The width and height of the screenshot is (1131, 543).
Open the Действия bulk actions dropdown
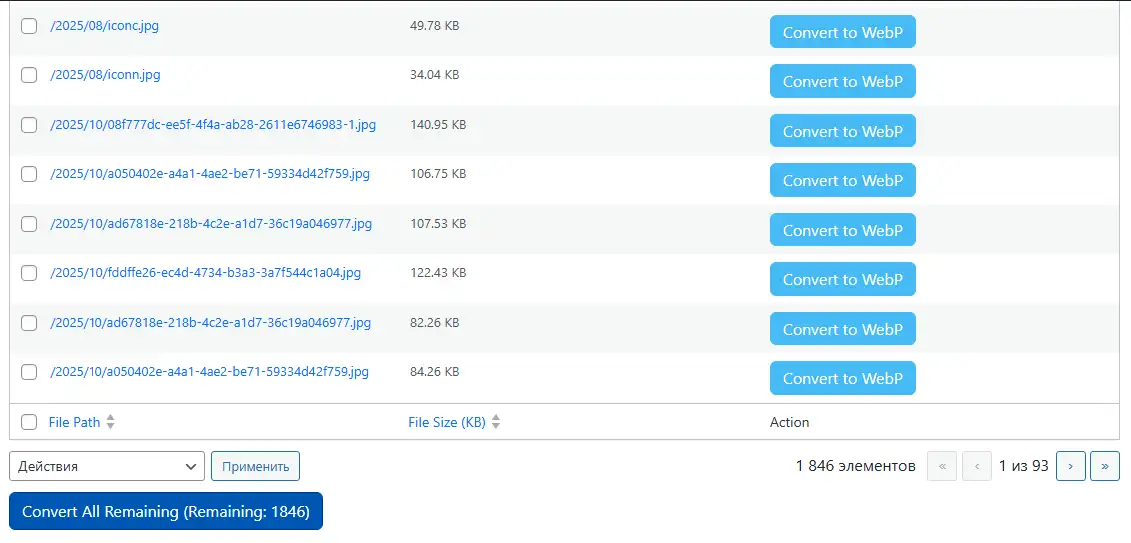point(107,466)
